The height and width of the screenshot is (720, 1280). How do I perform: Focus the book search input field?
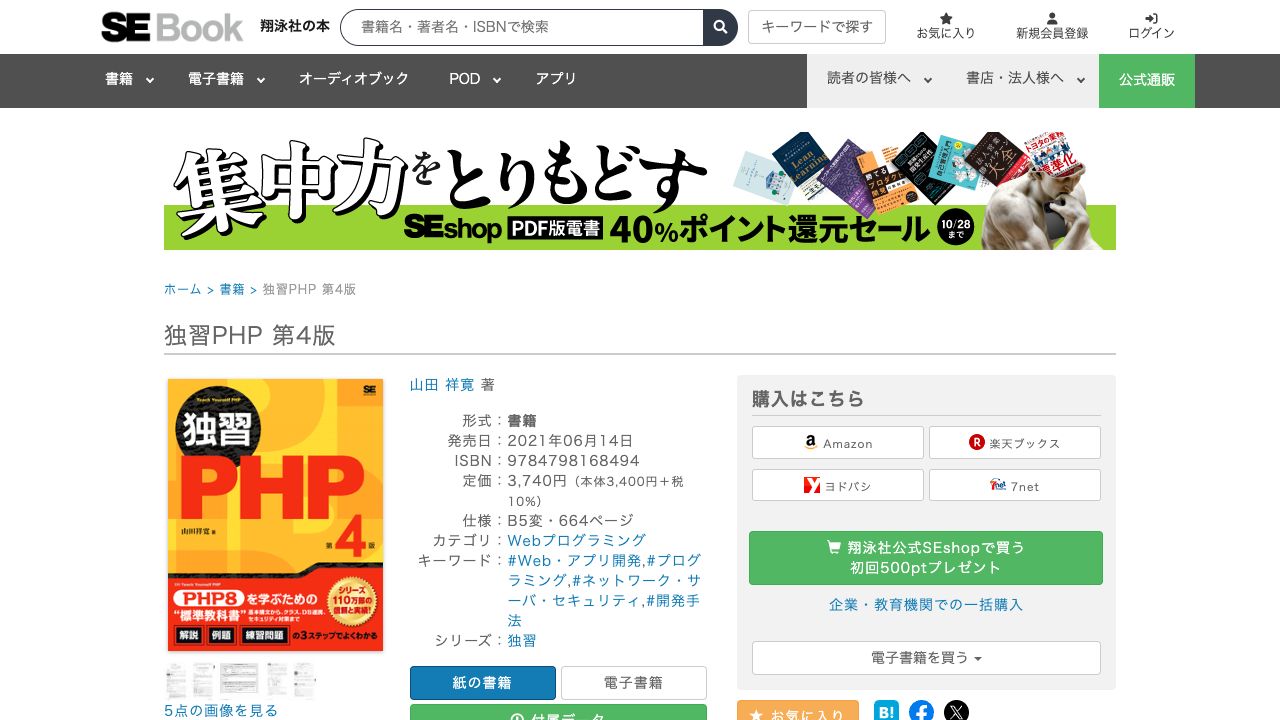[522, 27]
